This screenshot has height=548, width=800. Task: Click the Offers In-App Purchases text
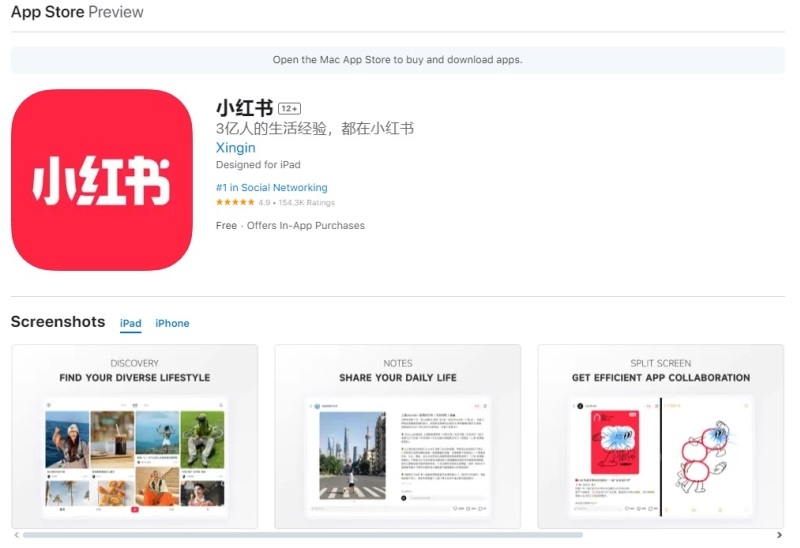[x=306, y=226]
